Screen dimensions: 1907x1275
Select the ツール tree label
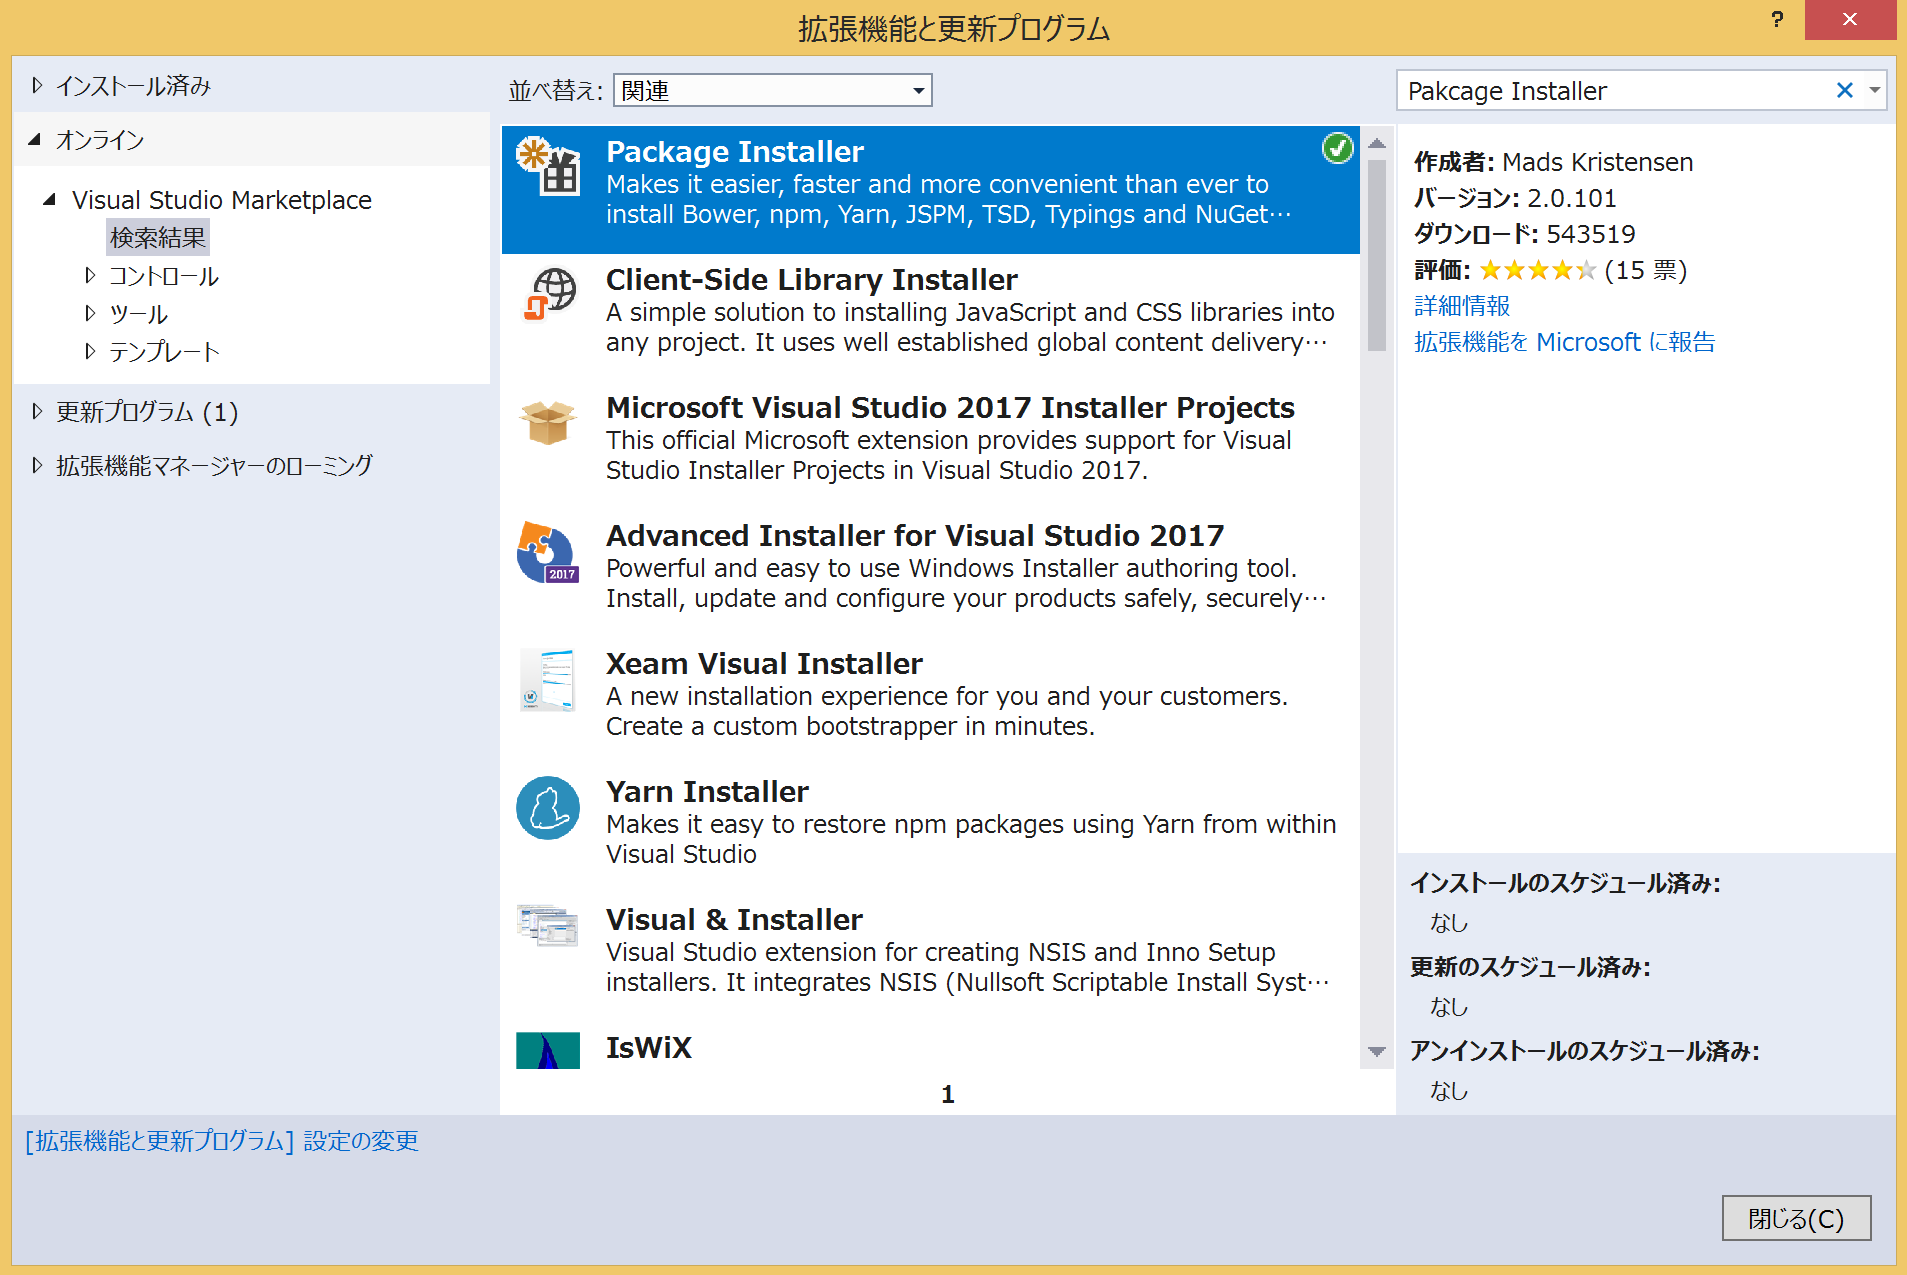click(138, 314)
